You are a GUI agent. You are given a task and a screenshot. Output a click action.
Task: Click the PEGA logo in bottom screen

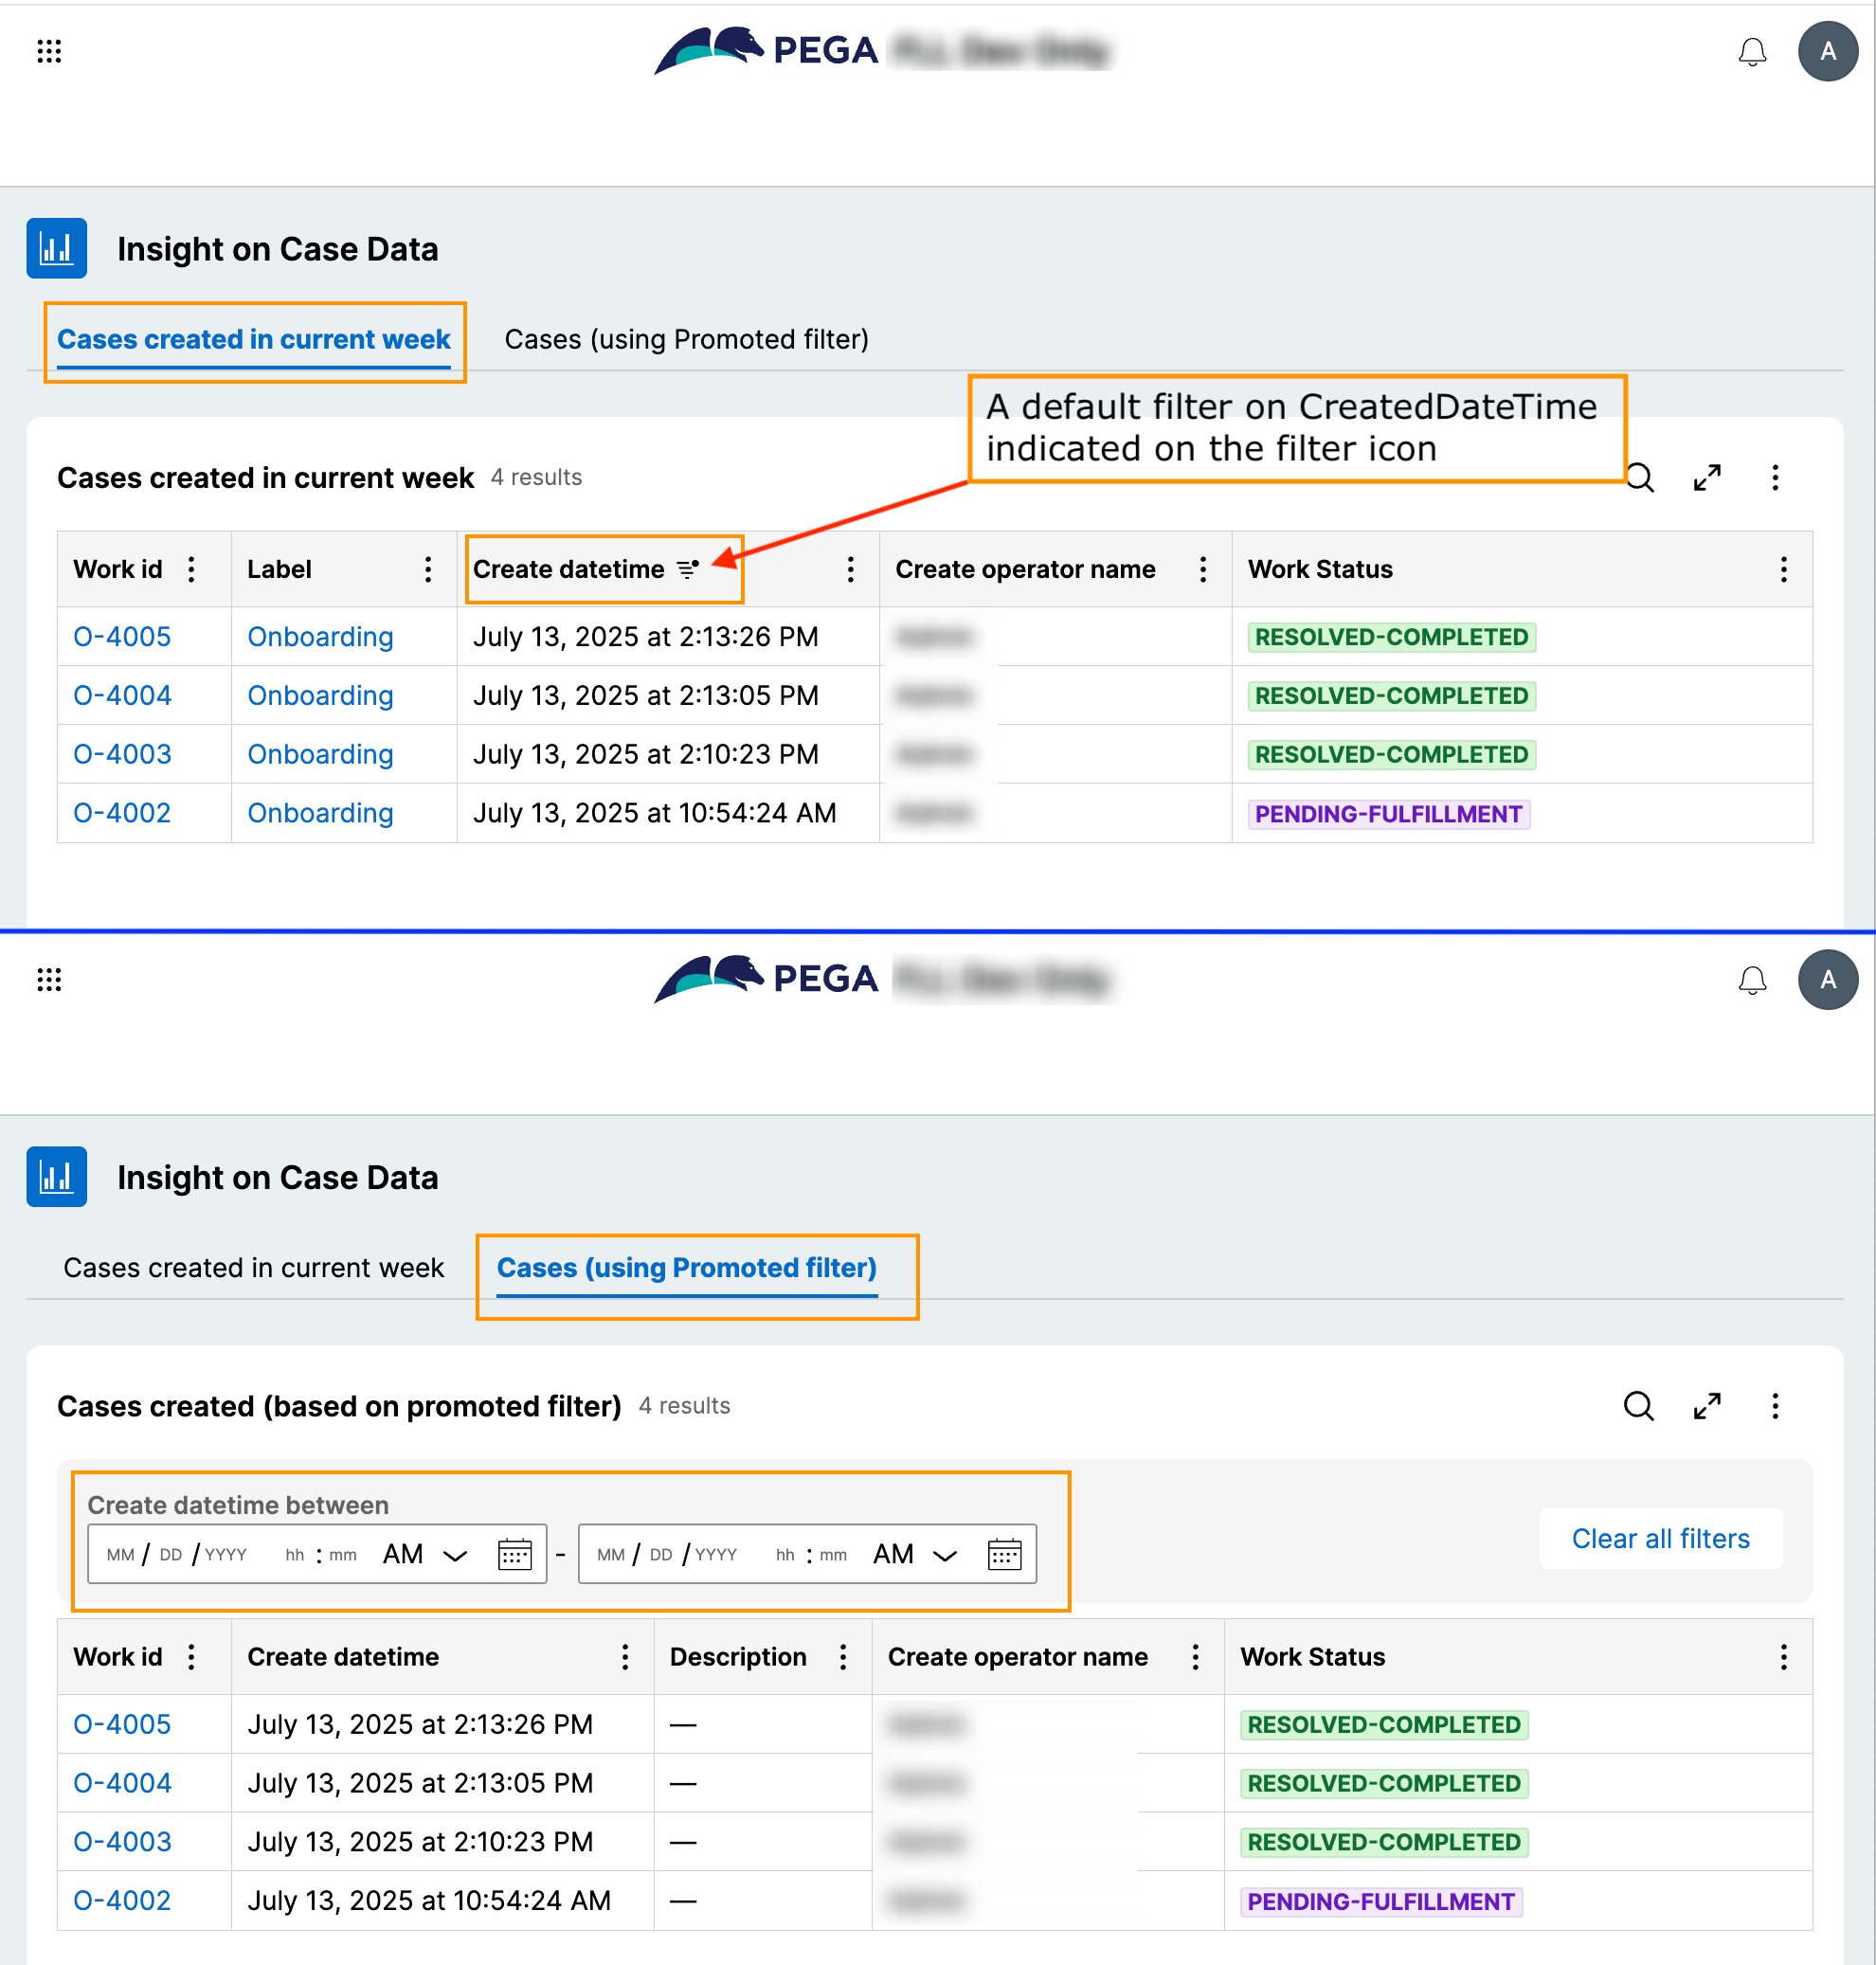click(766, 977)
